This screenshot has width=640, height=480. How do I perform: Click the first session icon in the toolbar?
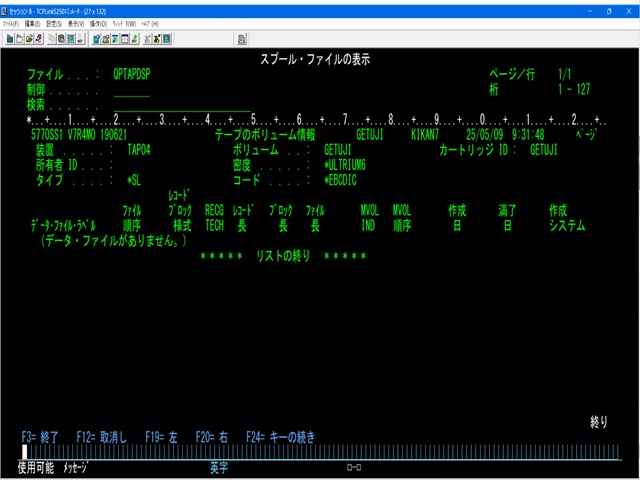[x=10, y=38]
